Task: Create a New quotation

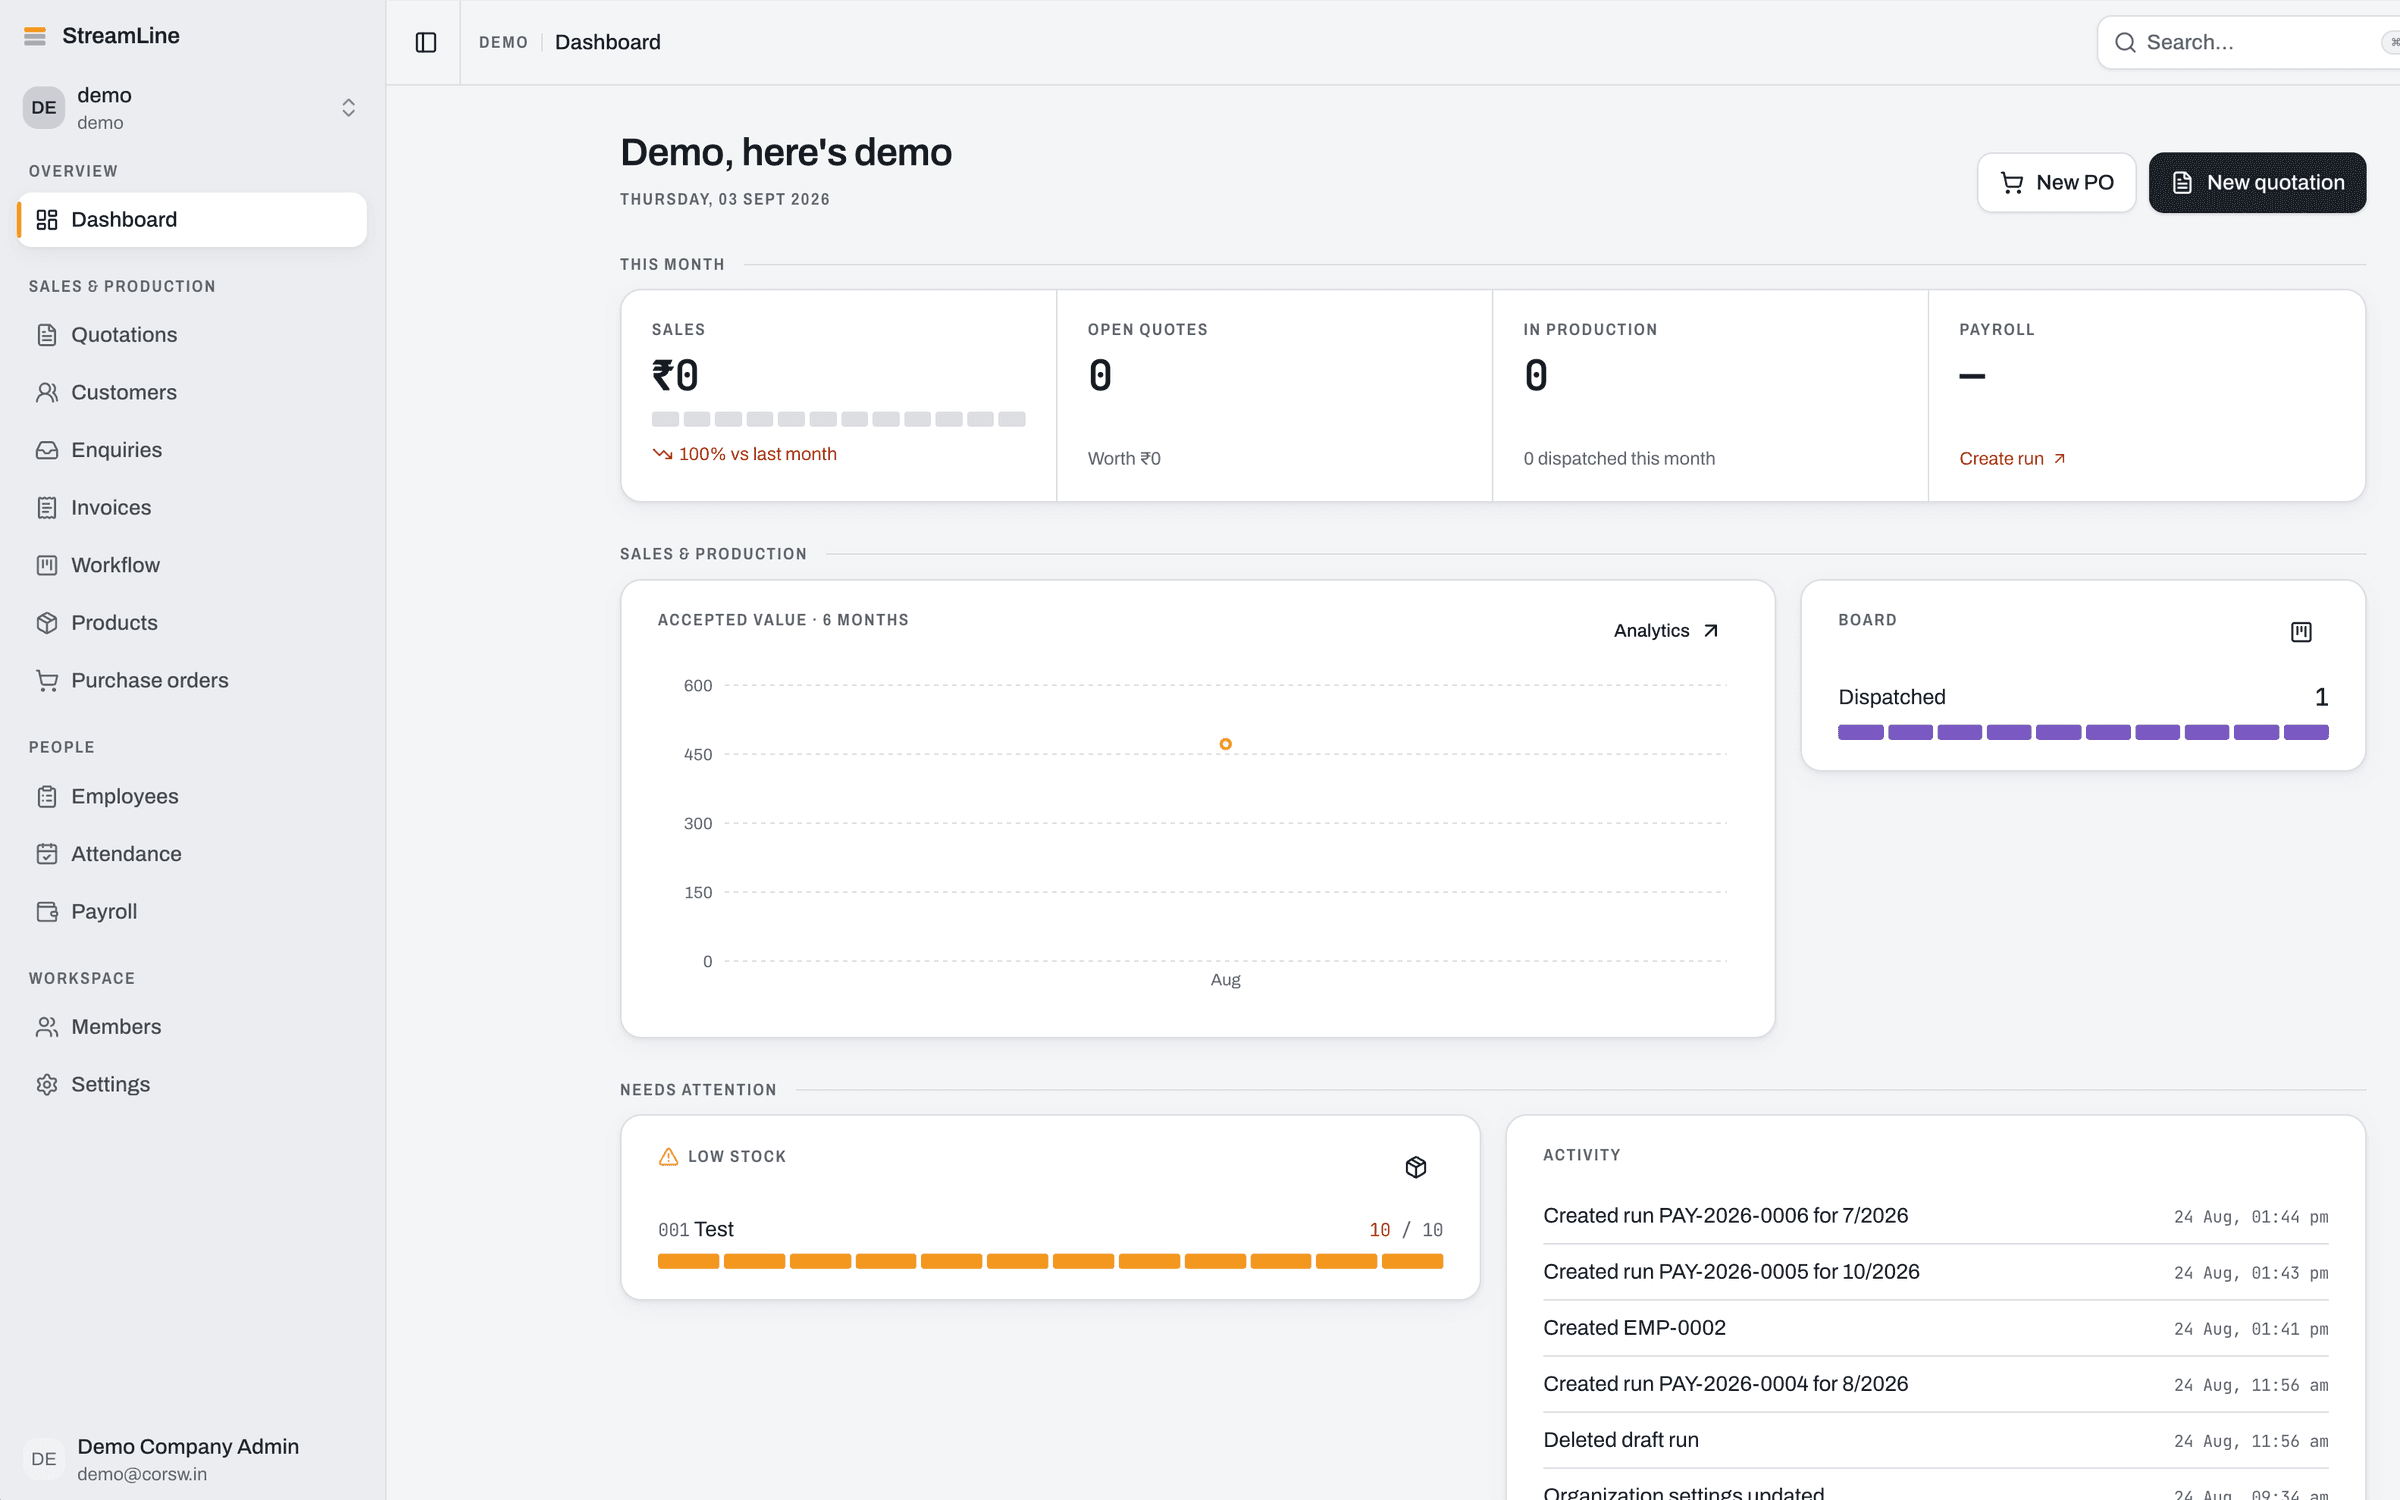Action: [2257, 183]
